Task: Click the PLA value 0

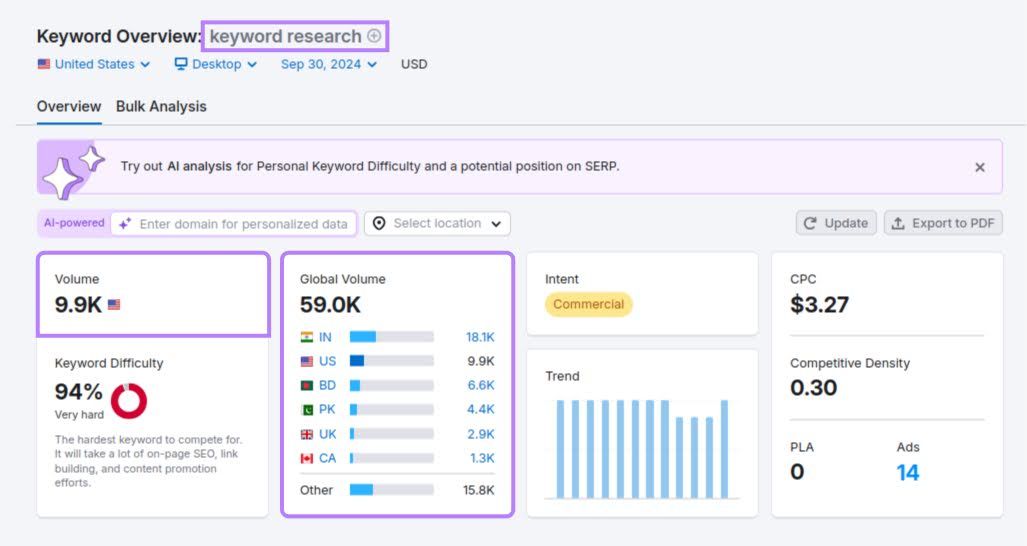Action: [797, 472]
